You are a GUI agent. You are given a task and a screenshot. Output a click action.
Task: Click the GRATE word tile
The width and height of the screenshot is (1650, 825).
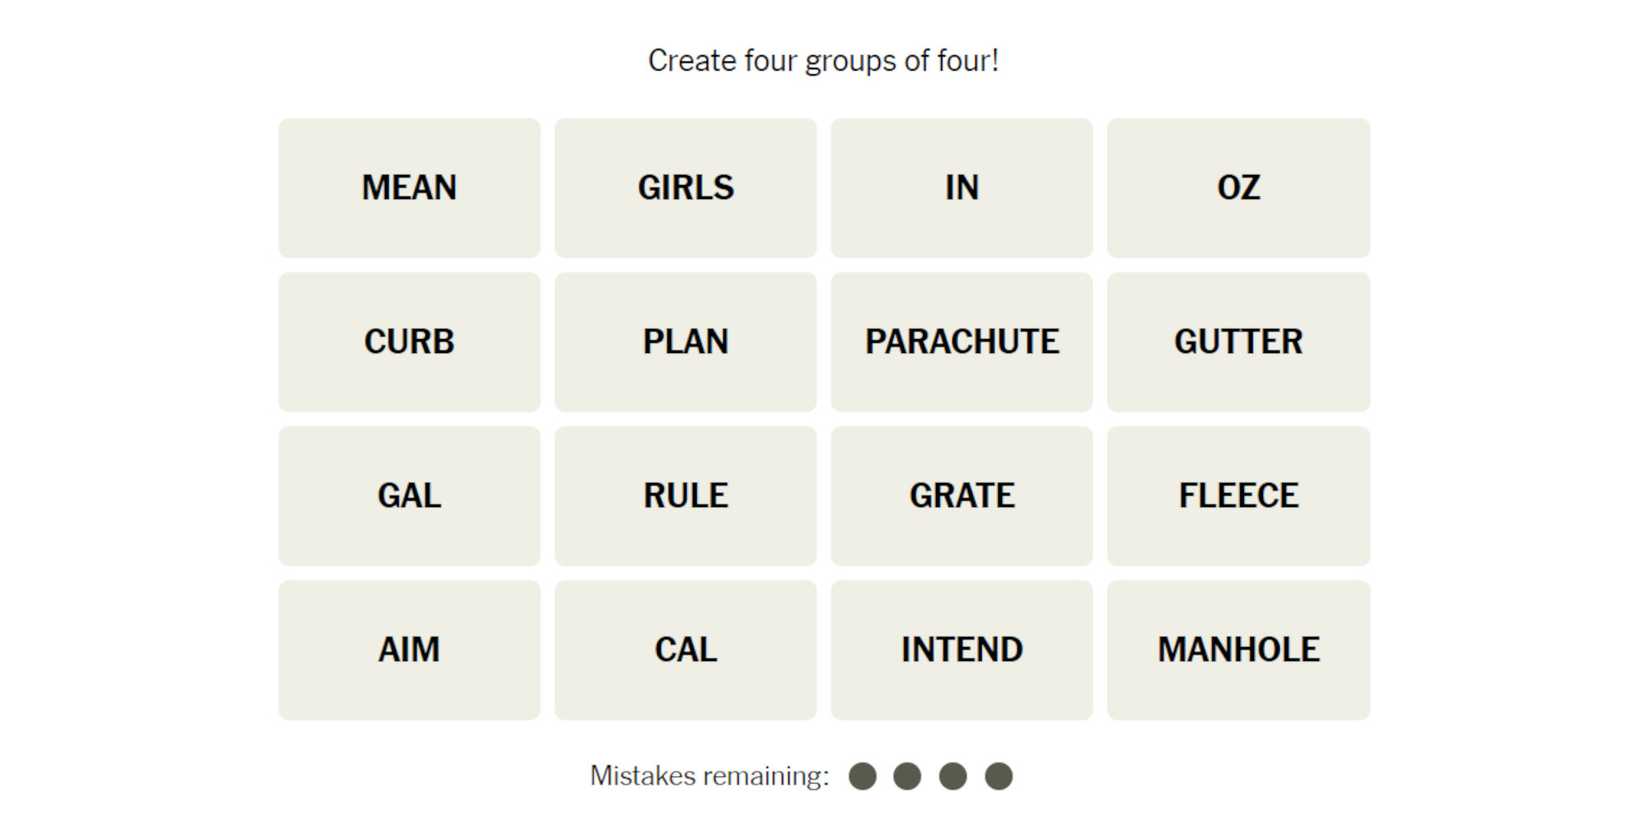point(961,496)
